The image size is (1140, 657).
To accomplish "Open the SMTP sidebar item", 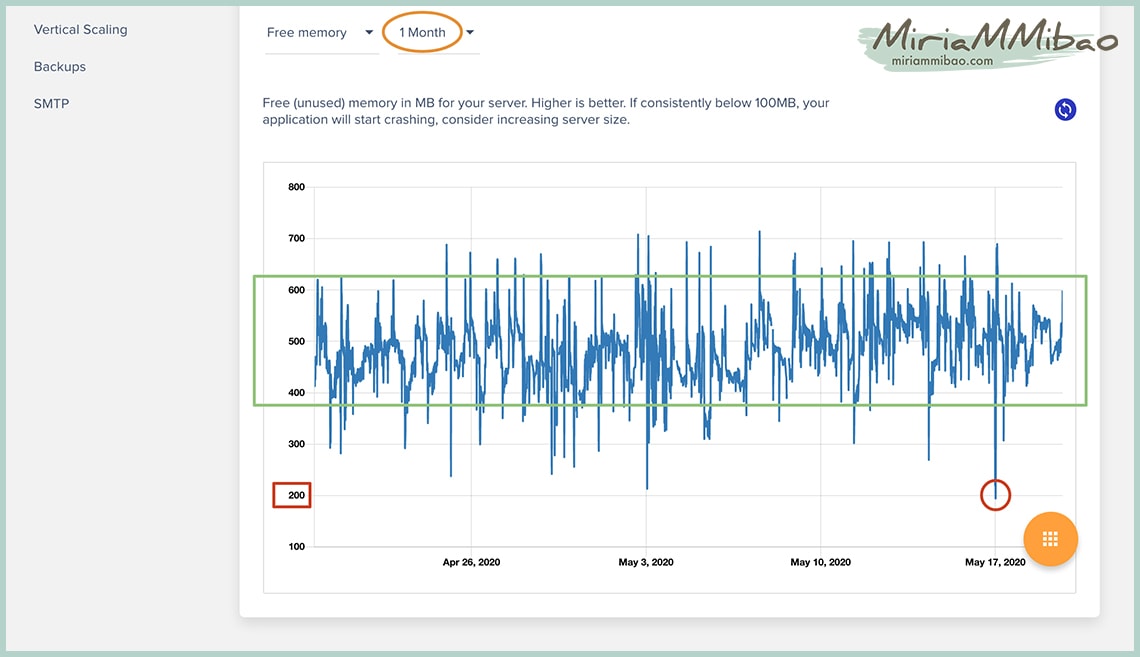I will (x=52, y=104).
